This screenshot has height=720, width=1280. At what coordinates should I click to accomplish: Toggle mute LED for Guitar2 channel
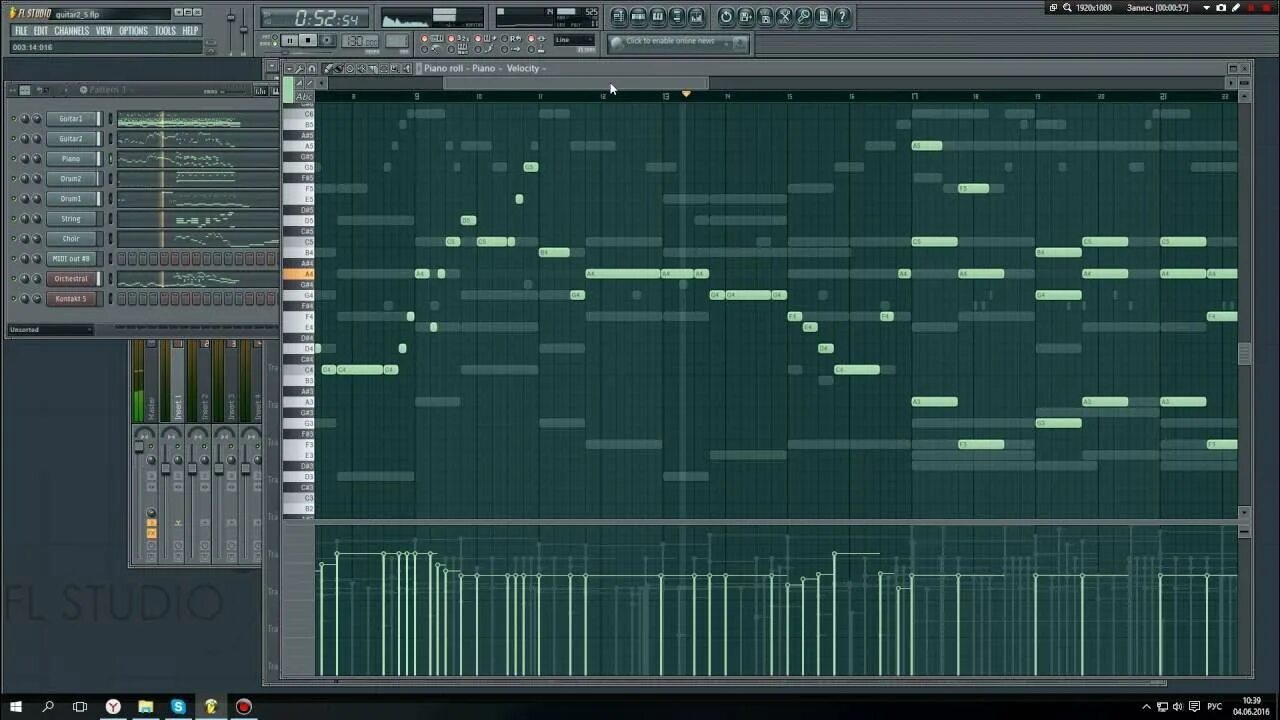(14, 139)
